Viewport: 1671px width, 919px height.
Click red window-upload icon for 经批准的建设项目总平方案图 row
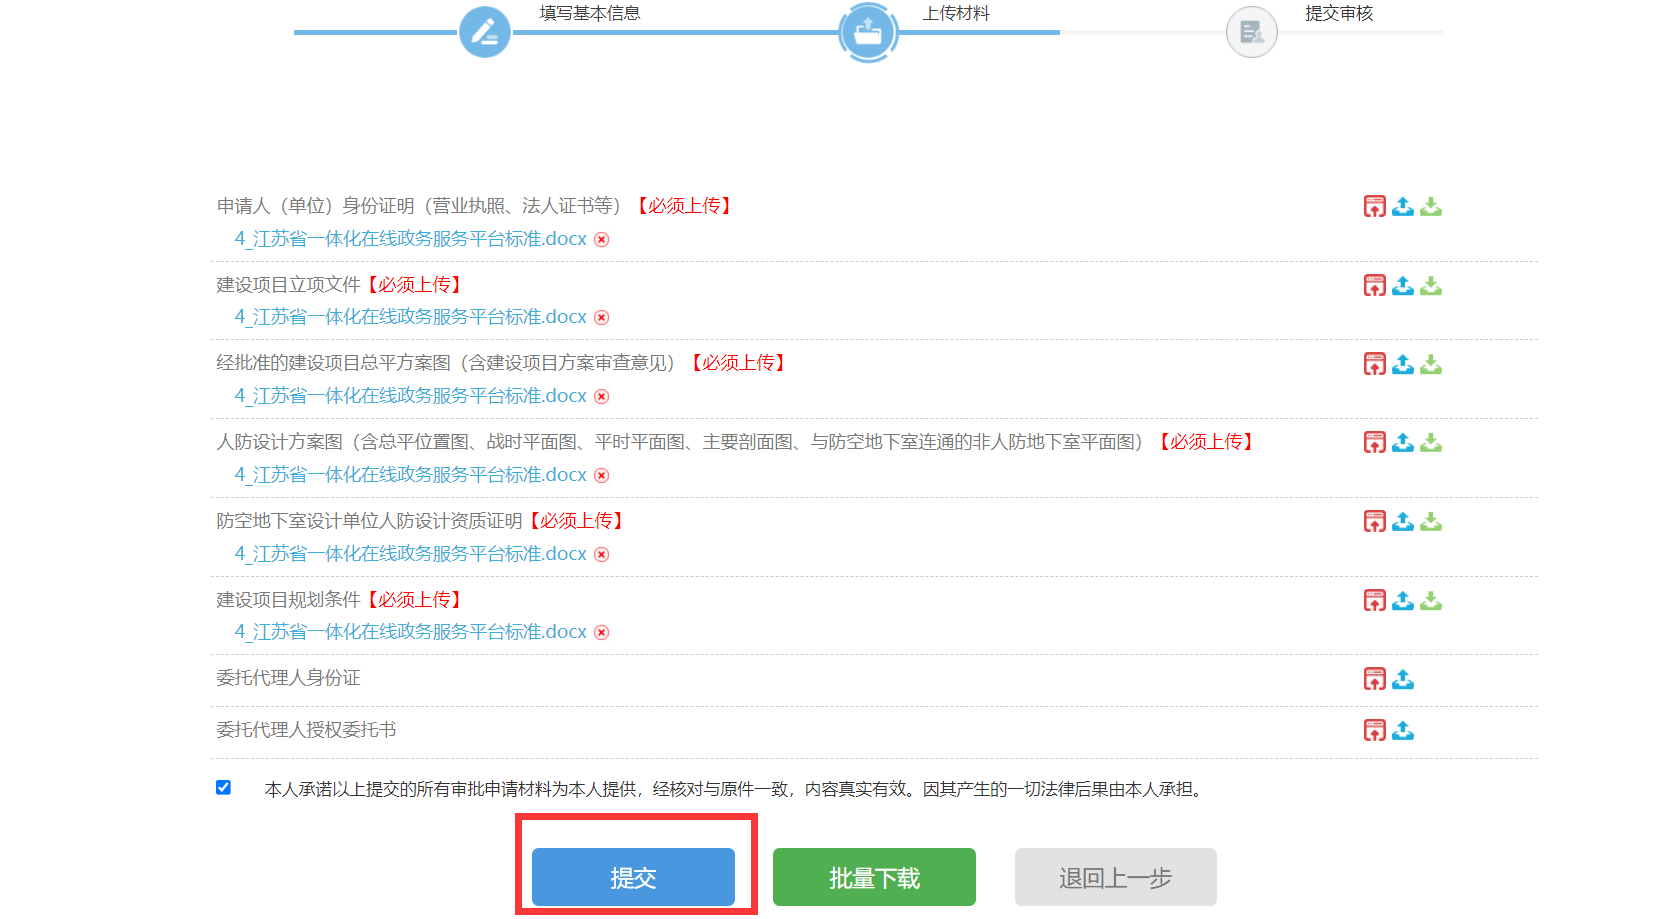[1375, 364]
